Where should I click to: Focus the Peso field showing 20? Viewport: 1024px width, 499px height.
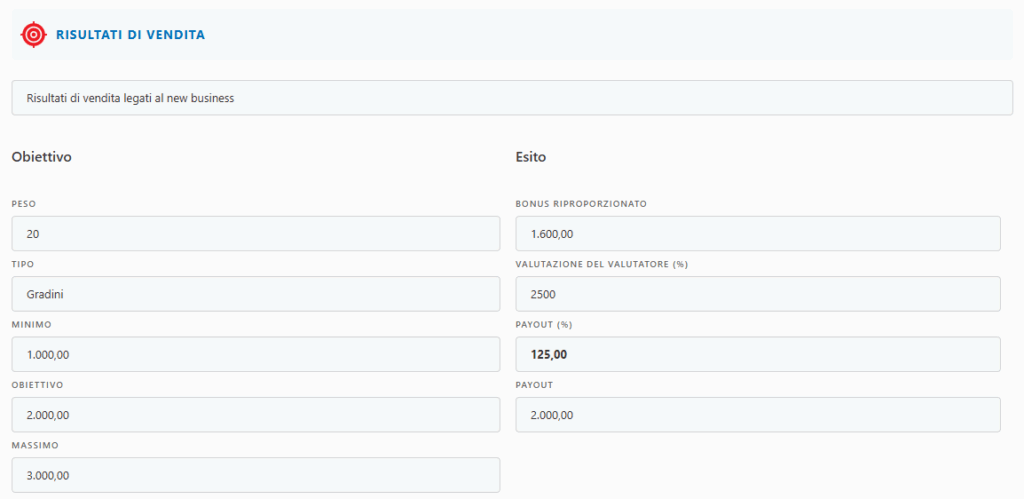[255, 234]
